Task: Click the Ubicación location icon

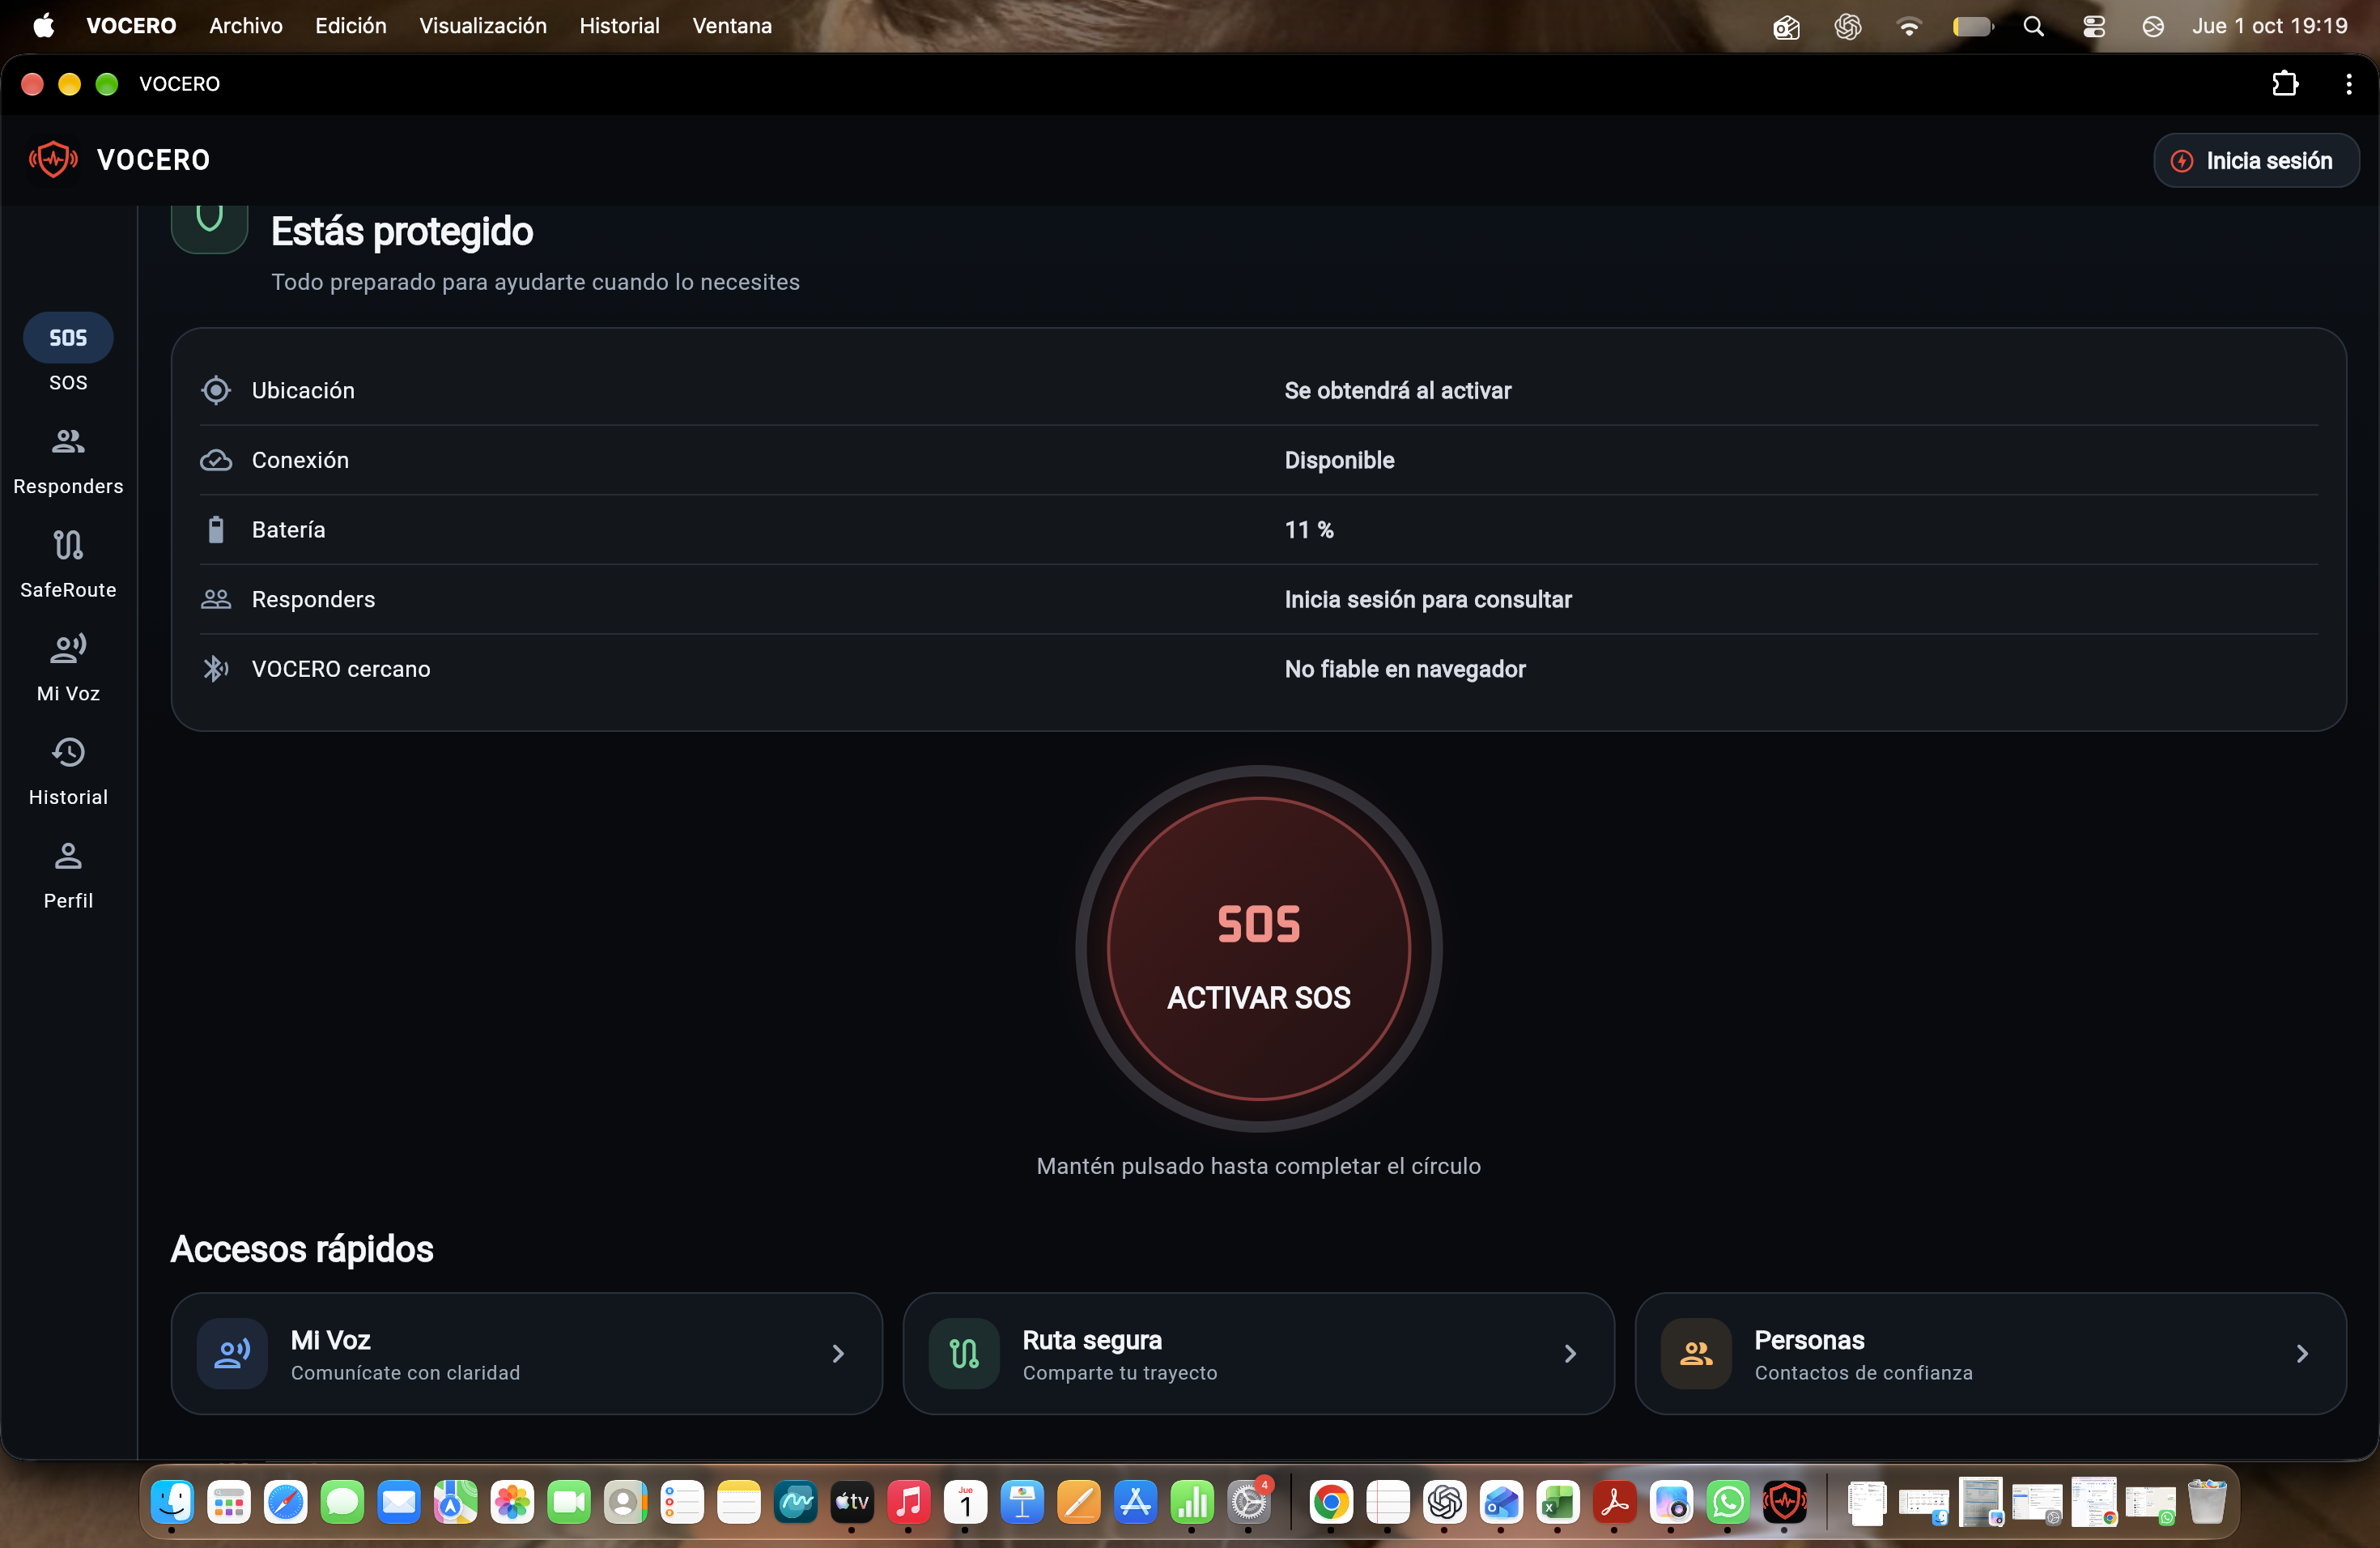Action: [216, 390]
